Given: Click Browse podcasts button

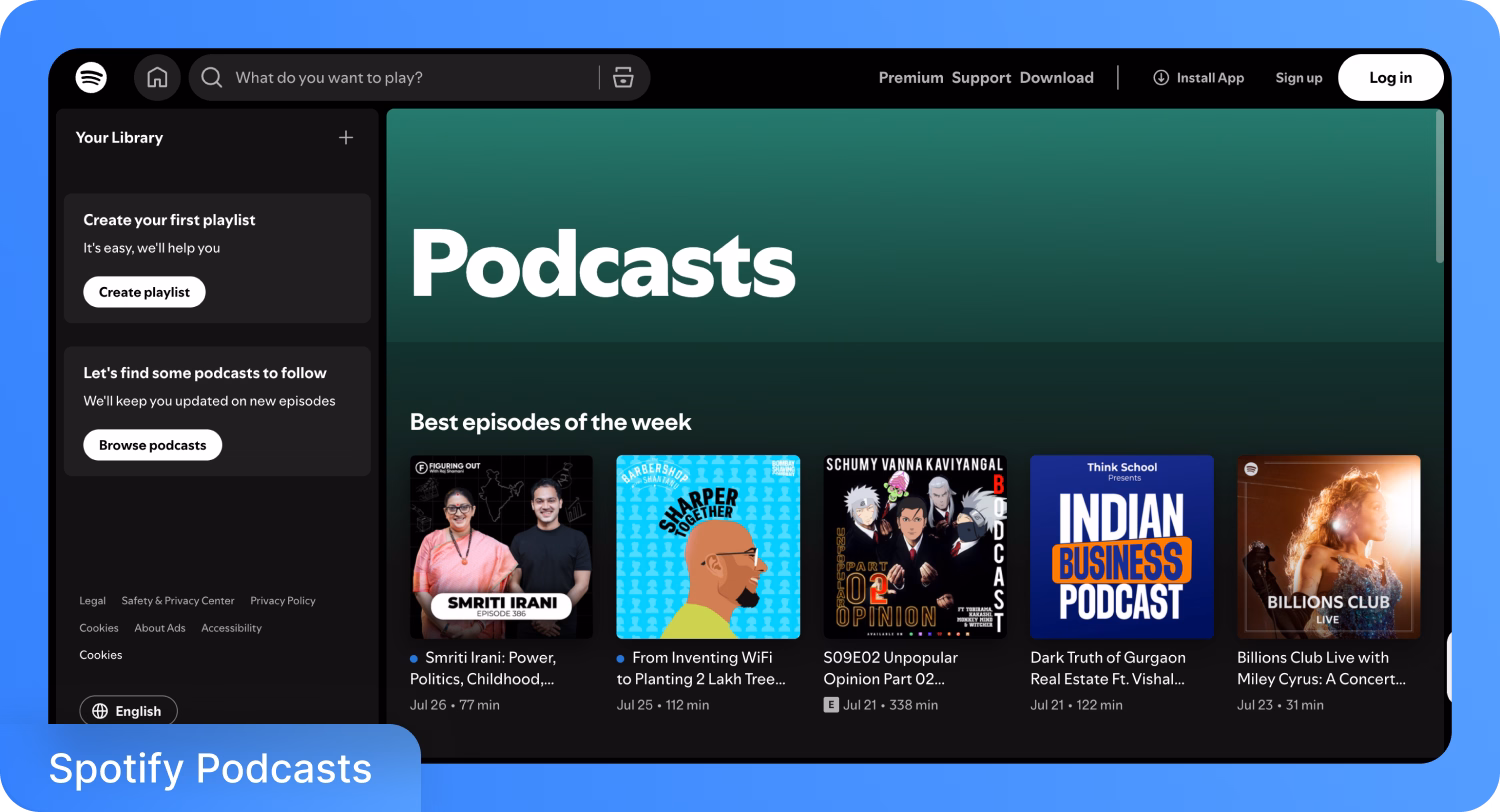Looking at the screenshot, I should click(x=152, y=445).
